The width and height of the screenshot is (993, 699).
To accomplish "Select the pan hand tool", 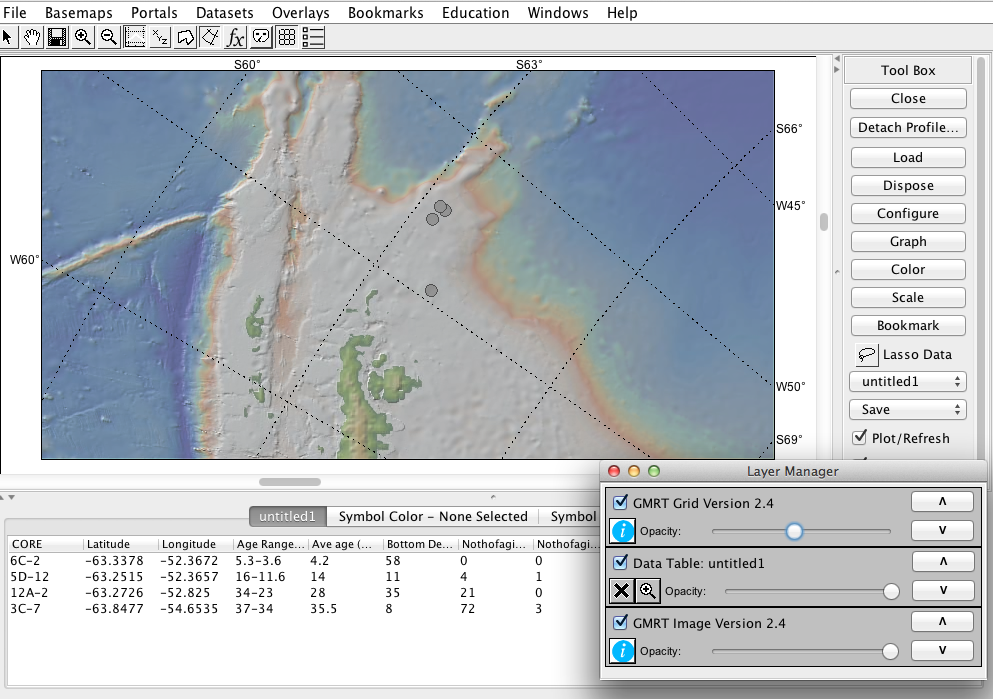I will point(32,38).
